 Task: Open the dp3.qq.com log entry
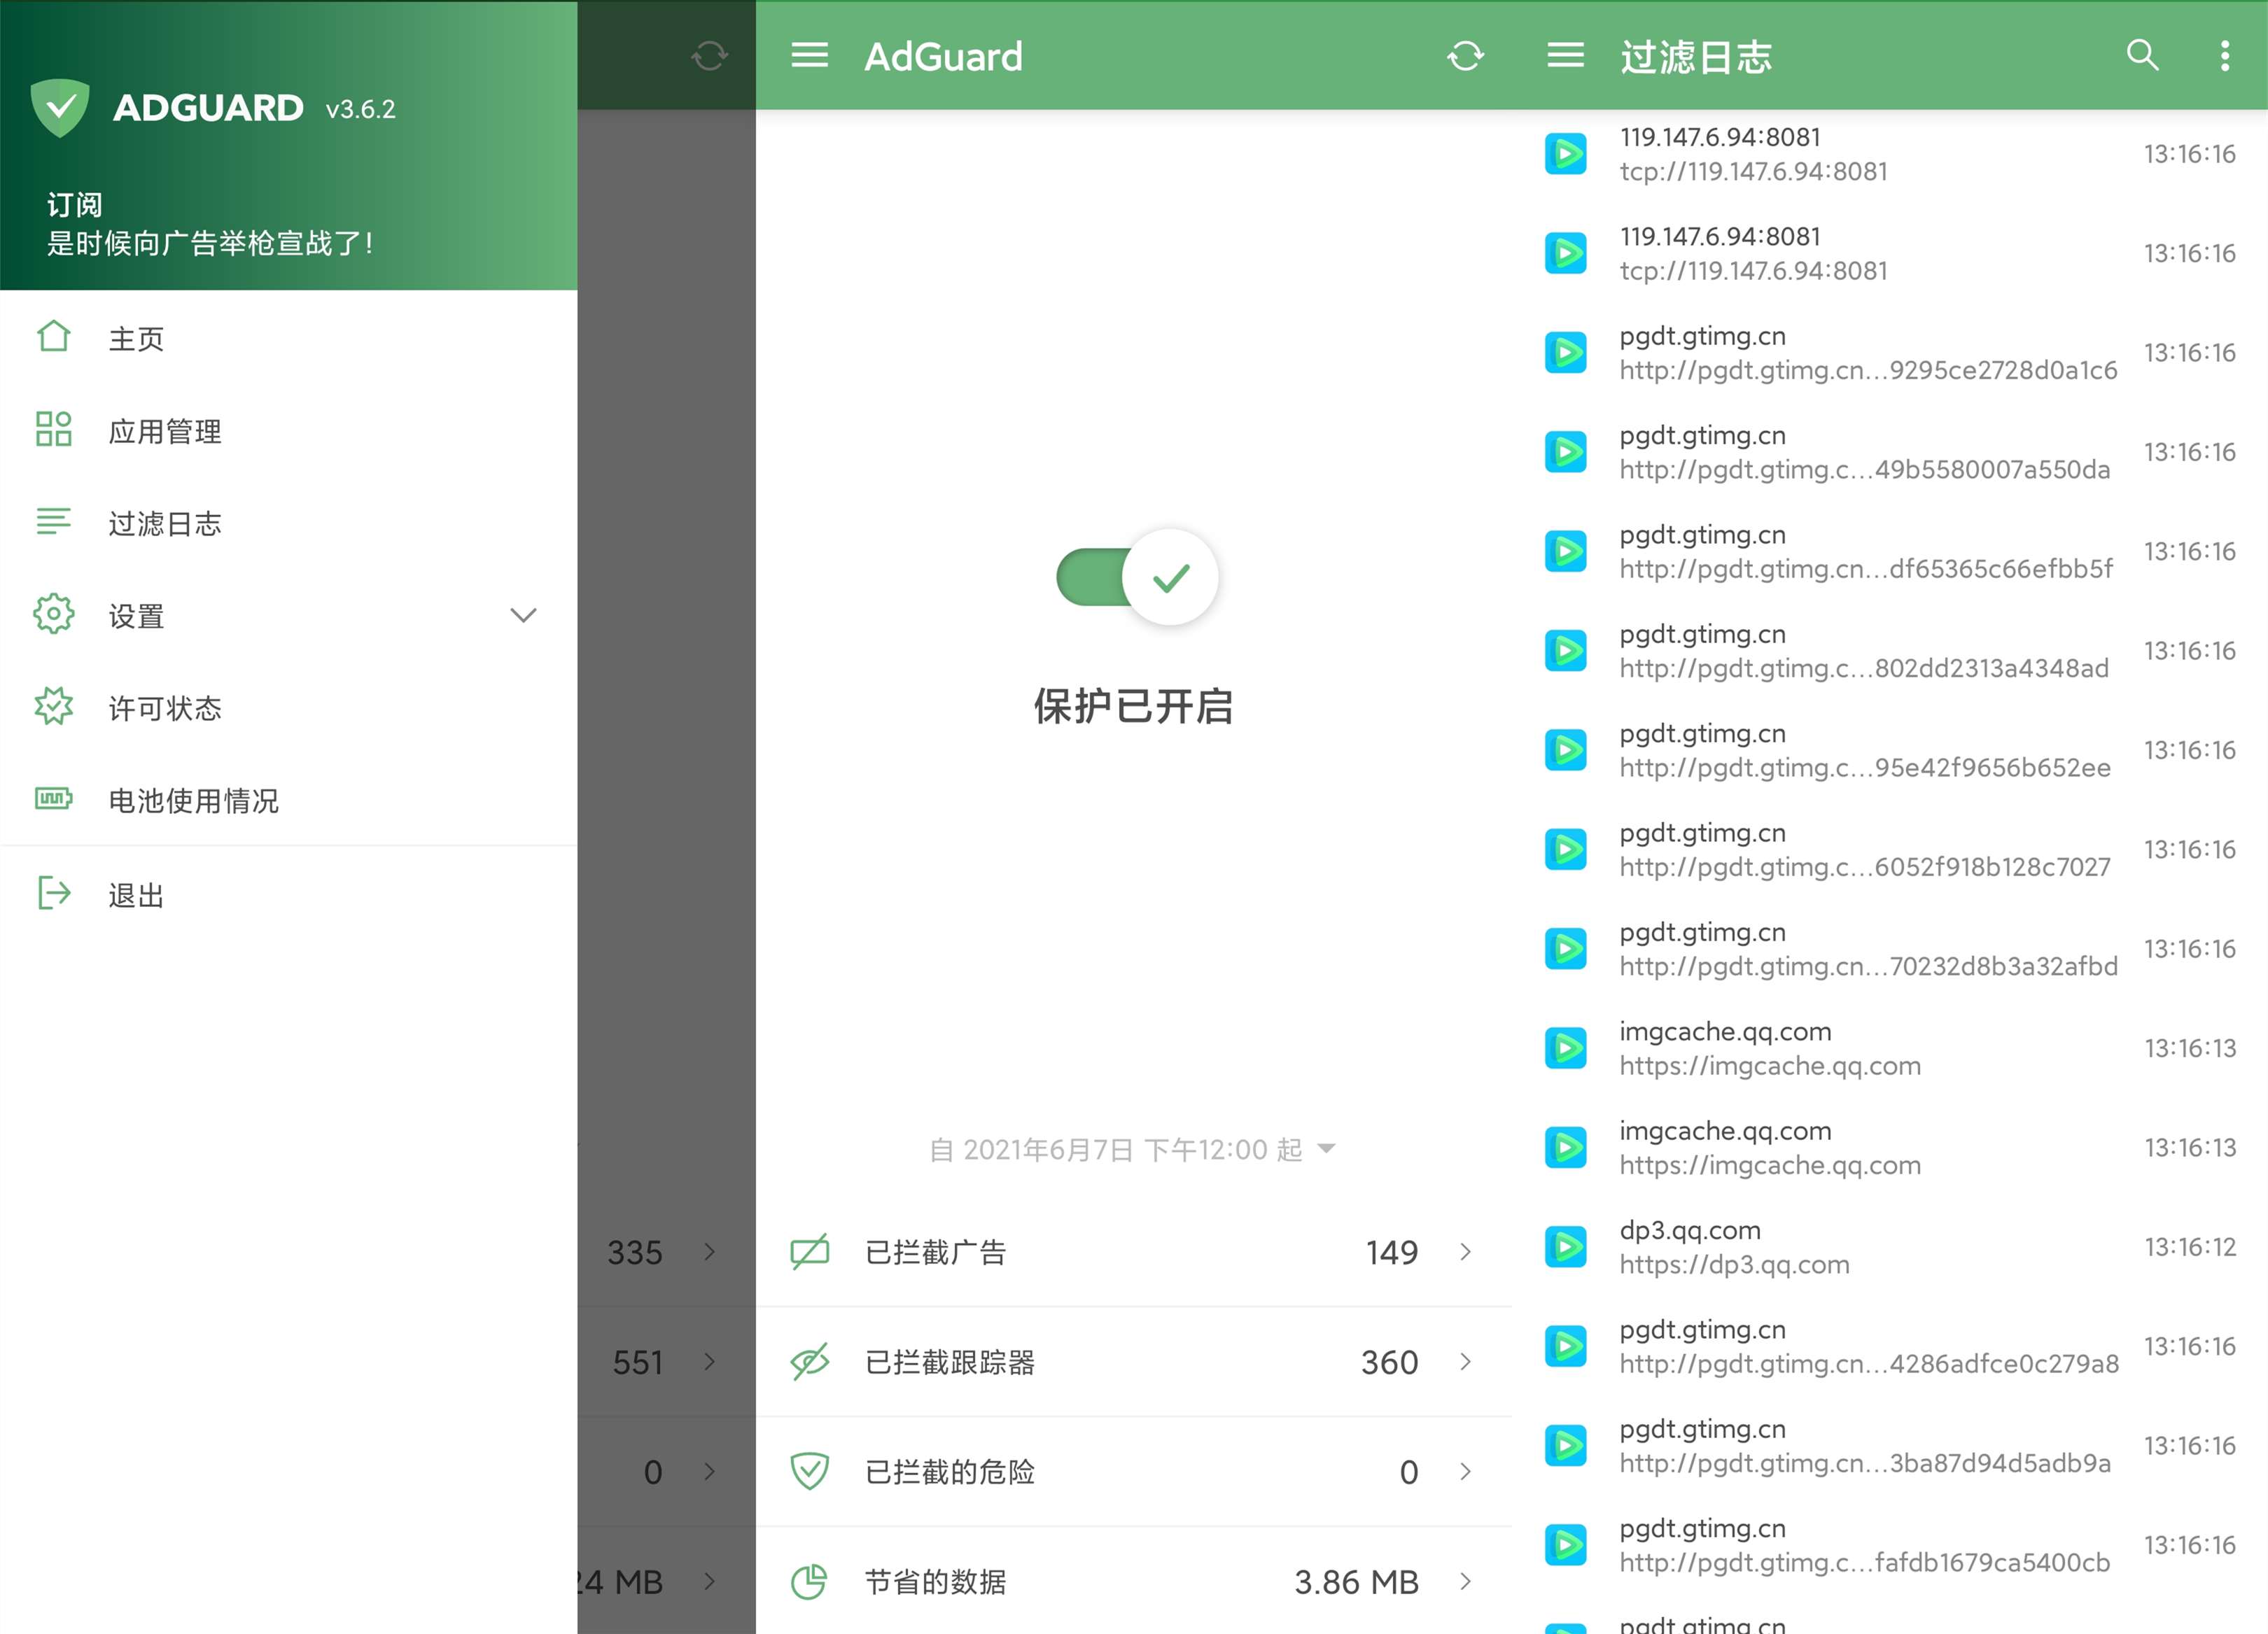point(1890,1246)
